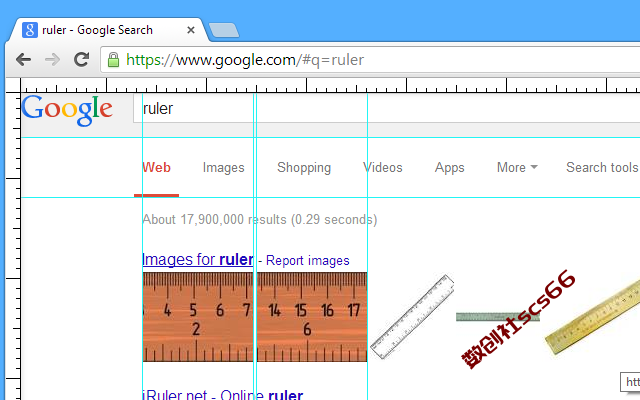640x400 pixels.
Task: Switch to the Videos search tab
Action: (x=383, y=167)
